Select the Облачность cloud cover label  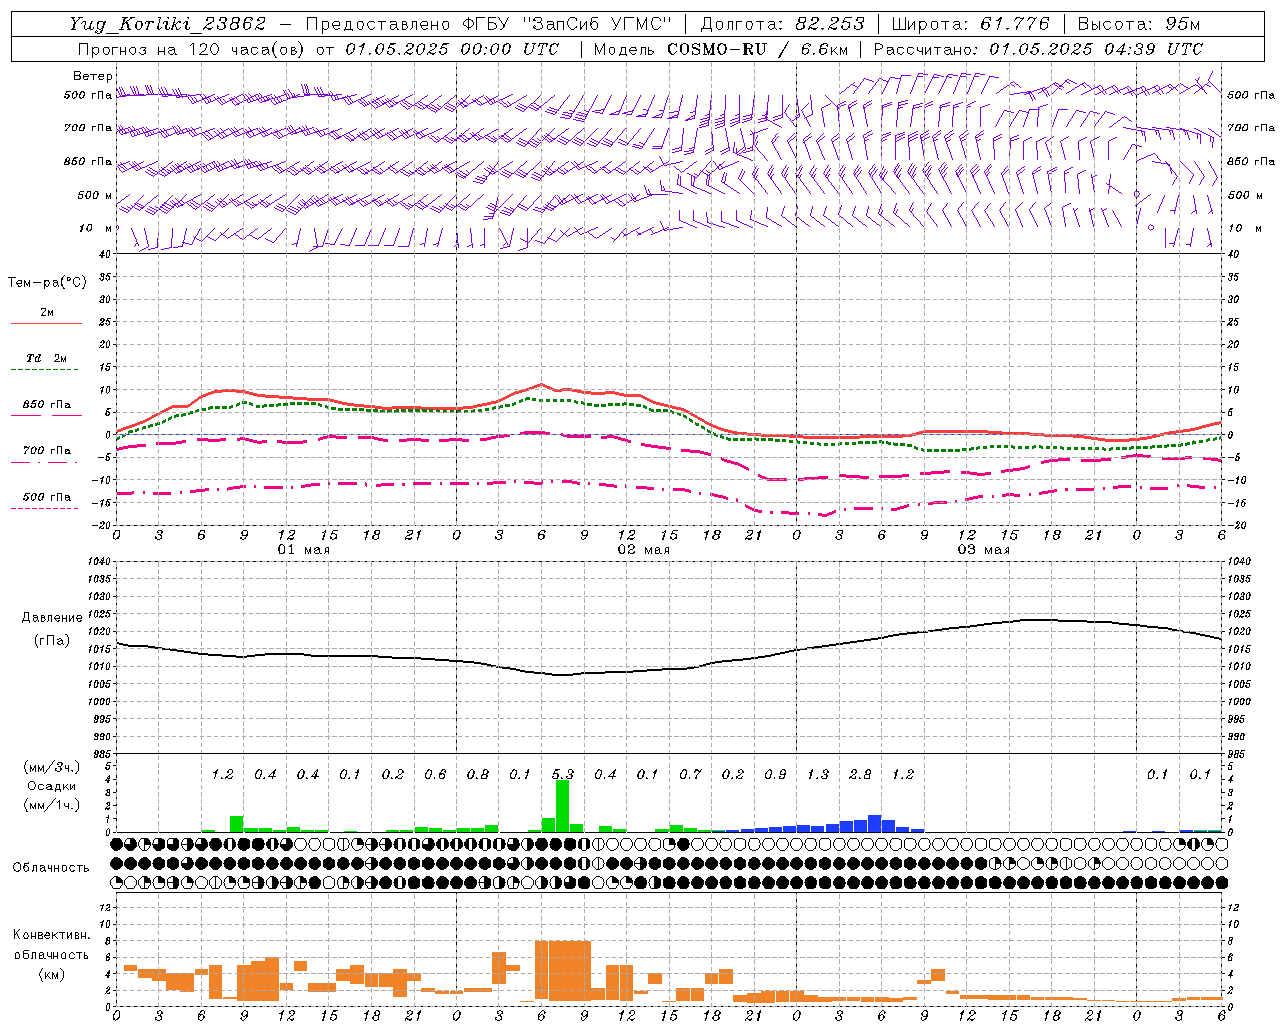click(51, 867)
